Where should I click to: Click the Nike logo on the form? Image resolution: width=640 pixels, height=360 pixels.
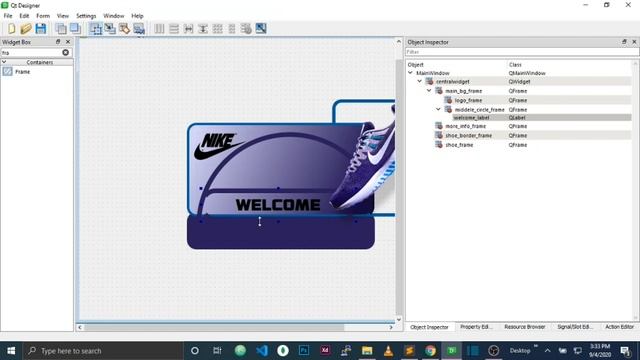coord(218,146)
